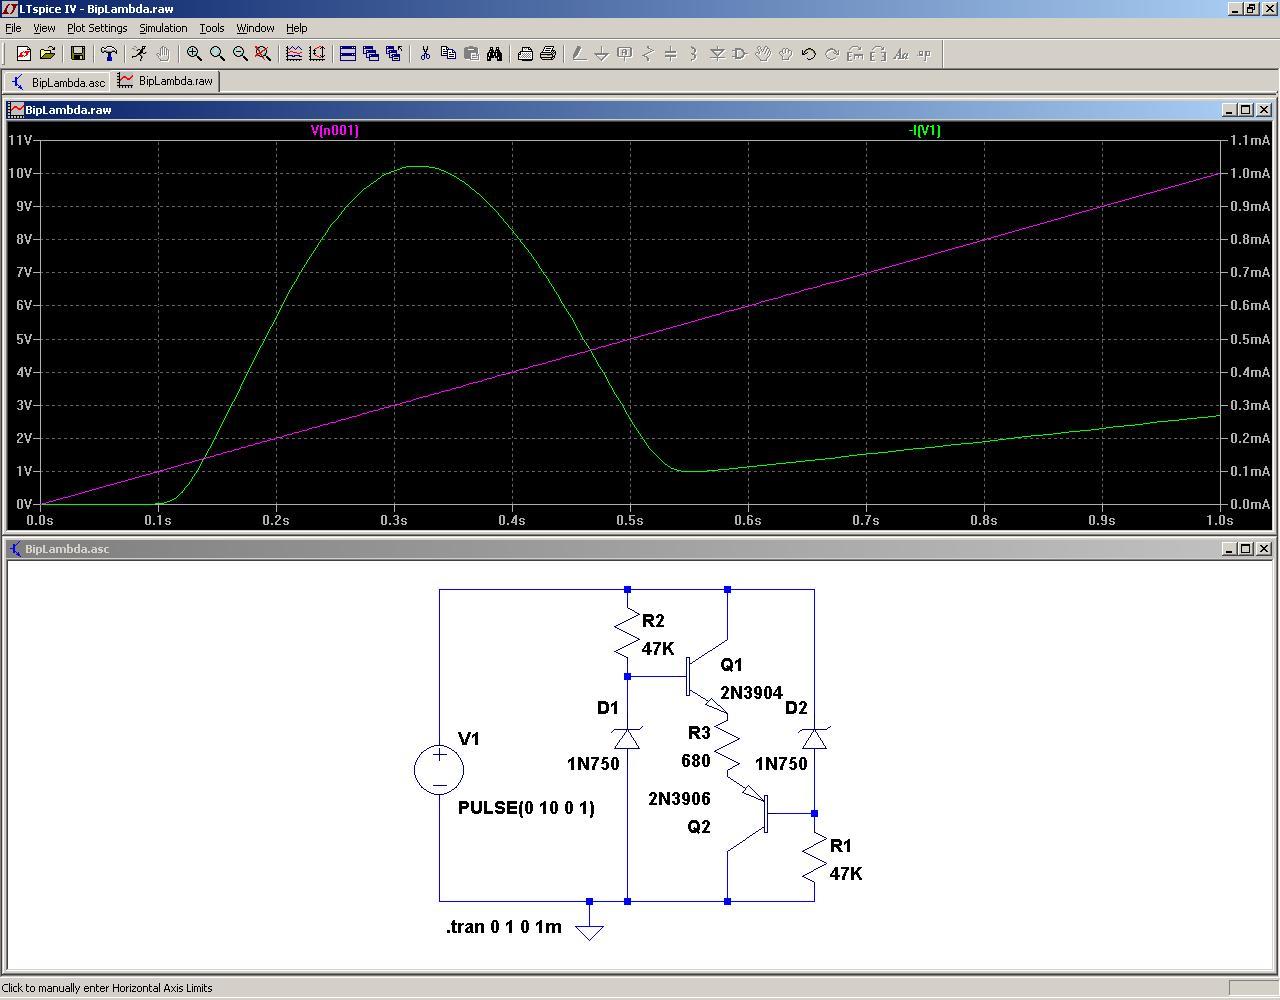Select the Place Component gate icon

(x=740, y=54)
